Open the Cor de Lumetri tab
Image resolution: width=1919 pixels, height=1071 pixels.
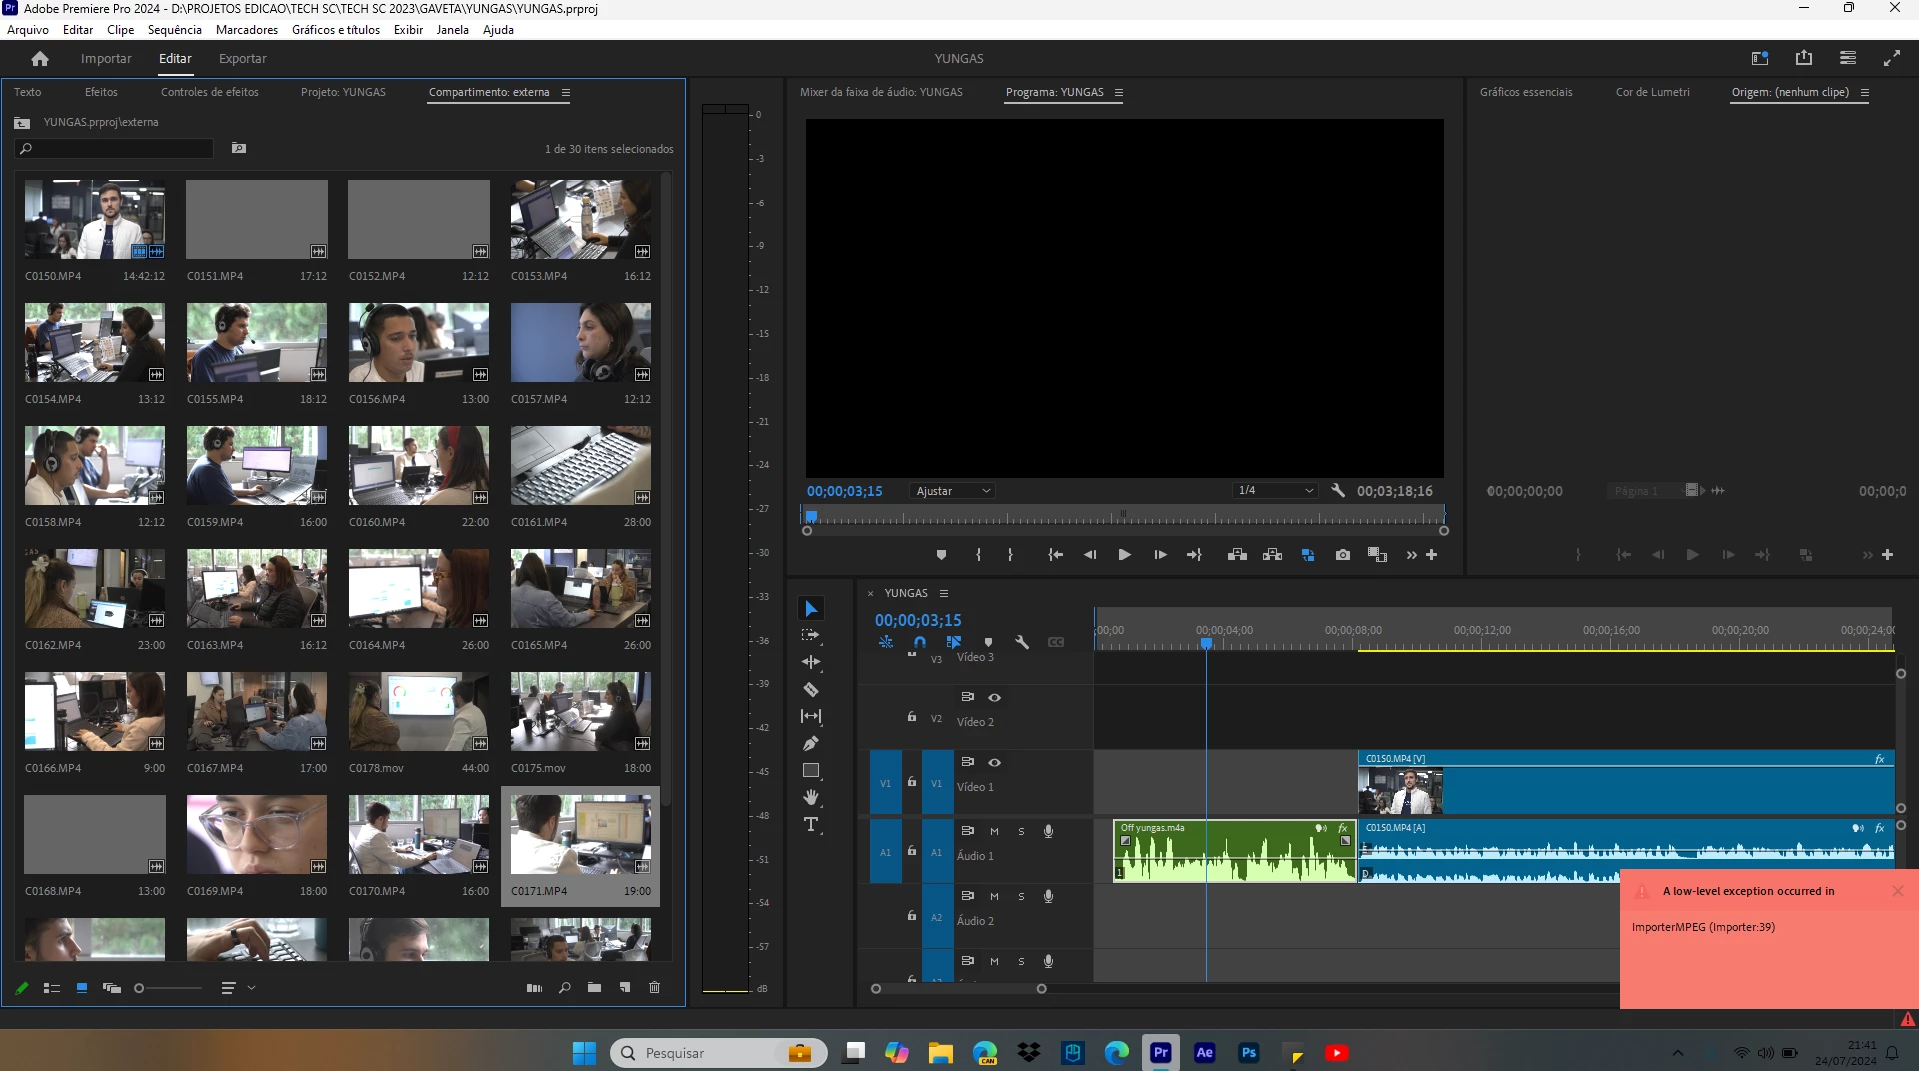click(x=1653, y=92)
